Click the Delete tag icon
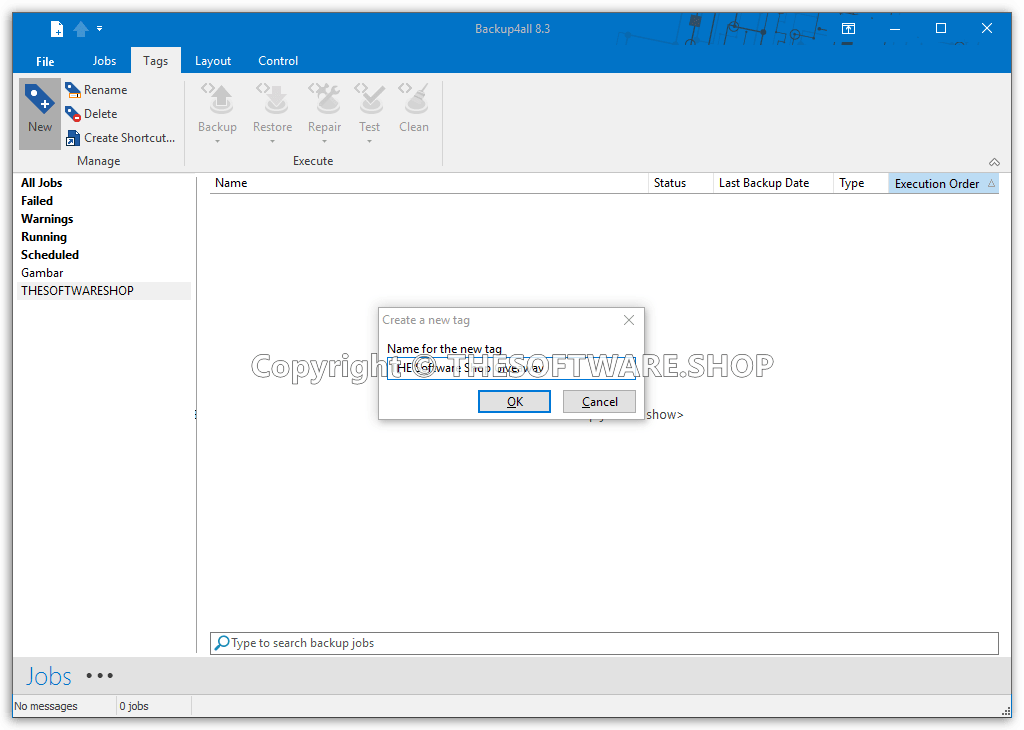The height and width of the screenshot is (730, 1024). point(72,114)
